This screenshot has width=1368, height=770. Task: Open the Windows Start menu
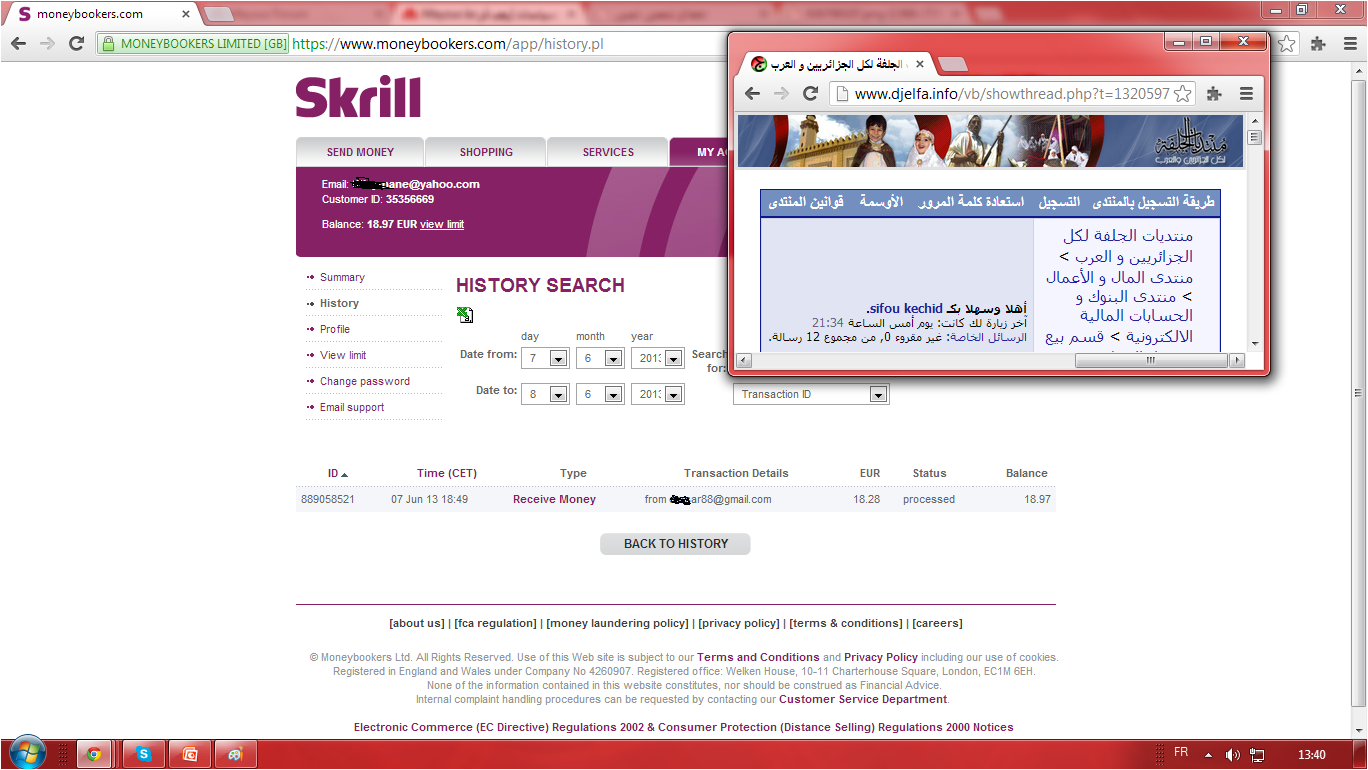tap(27, 753)
